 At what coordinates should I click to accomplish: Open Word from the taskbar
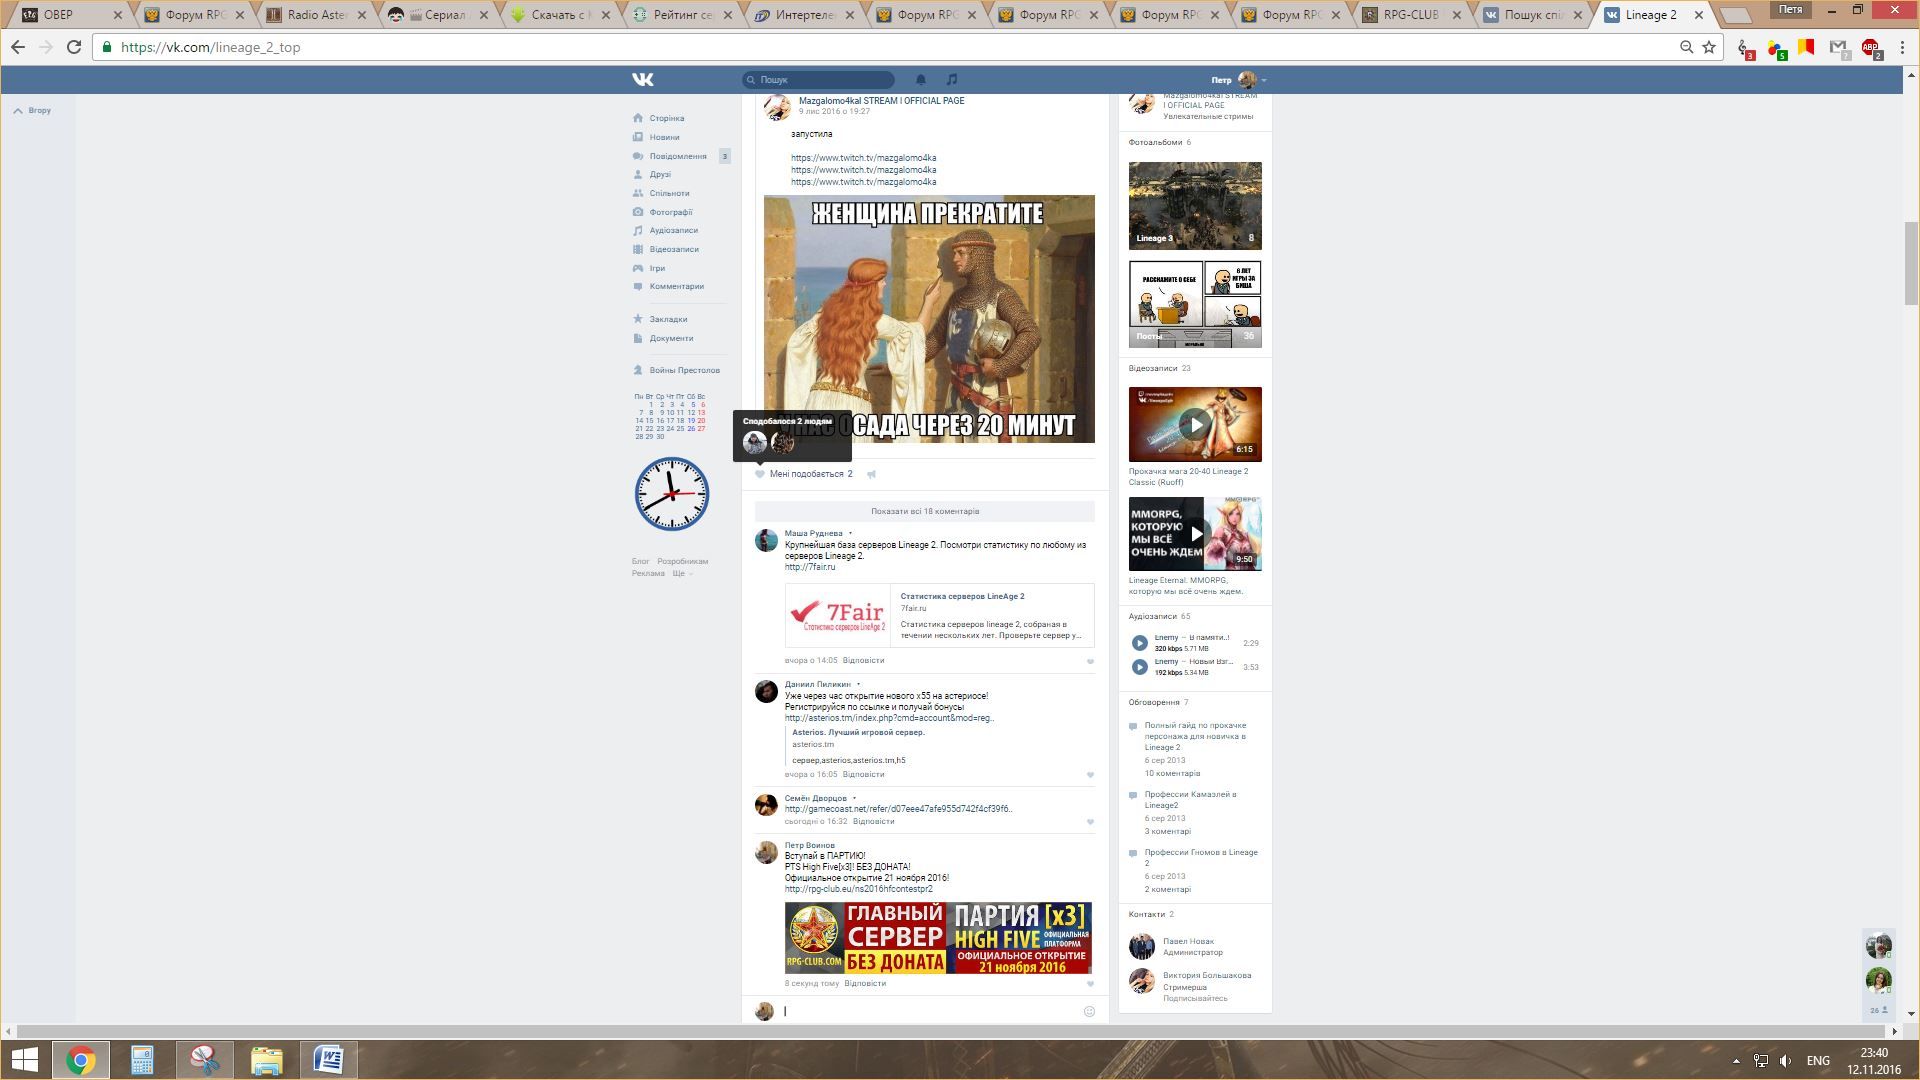coord(329,1060)
